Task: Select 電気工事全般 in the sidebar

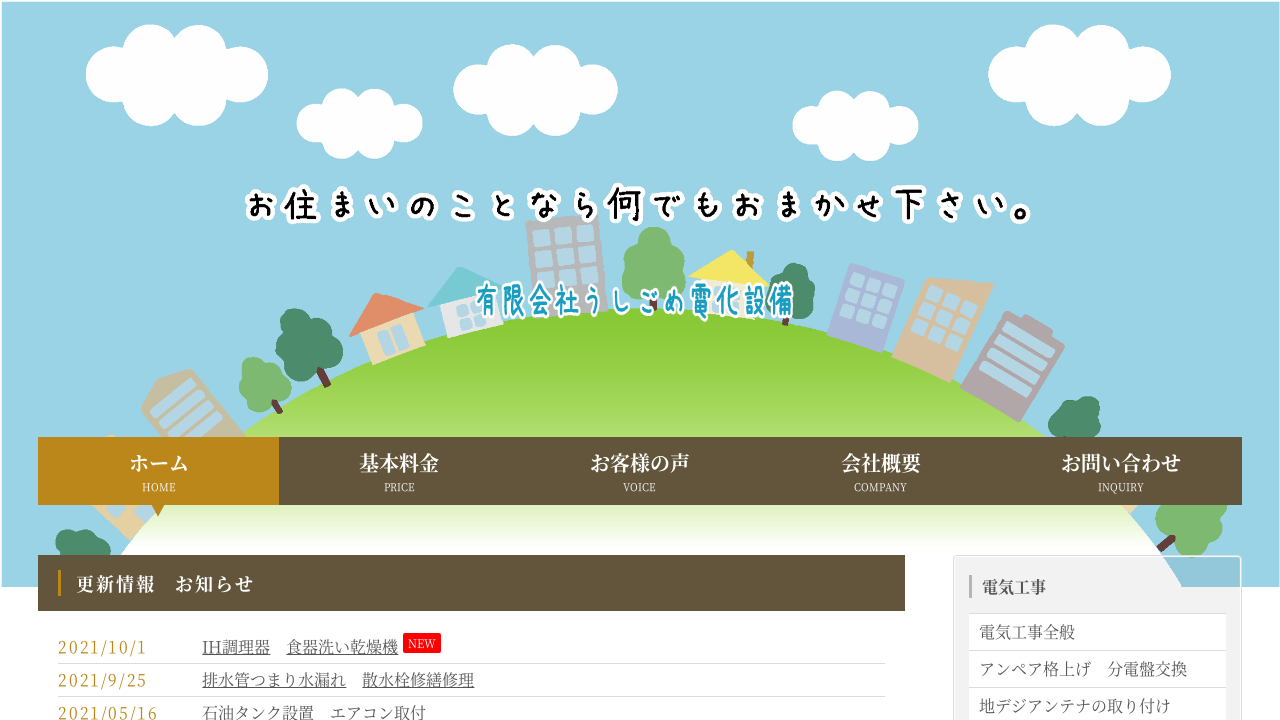Action: coord(1027,632)
